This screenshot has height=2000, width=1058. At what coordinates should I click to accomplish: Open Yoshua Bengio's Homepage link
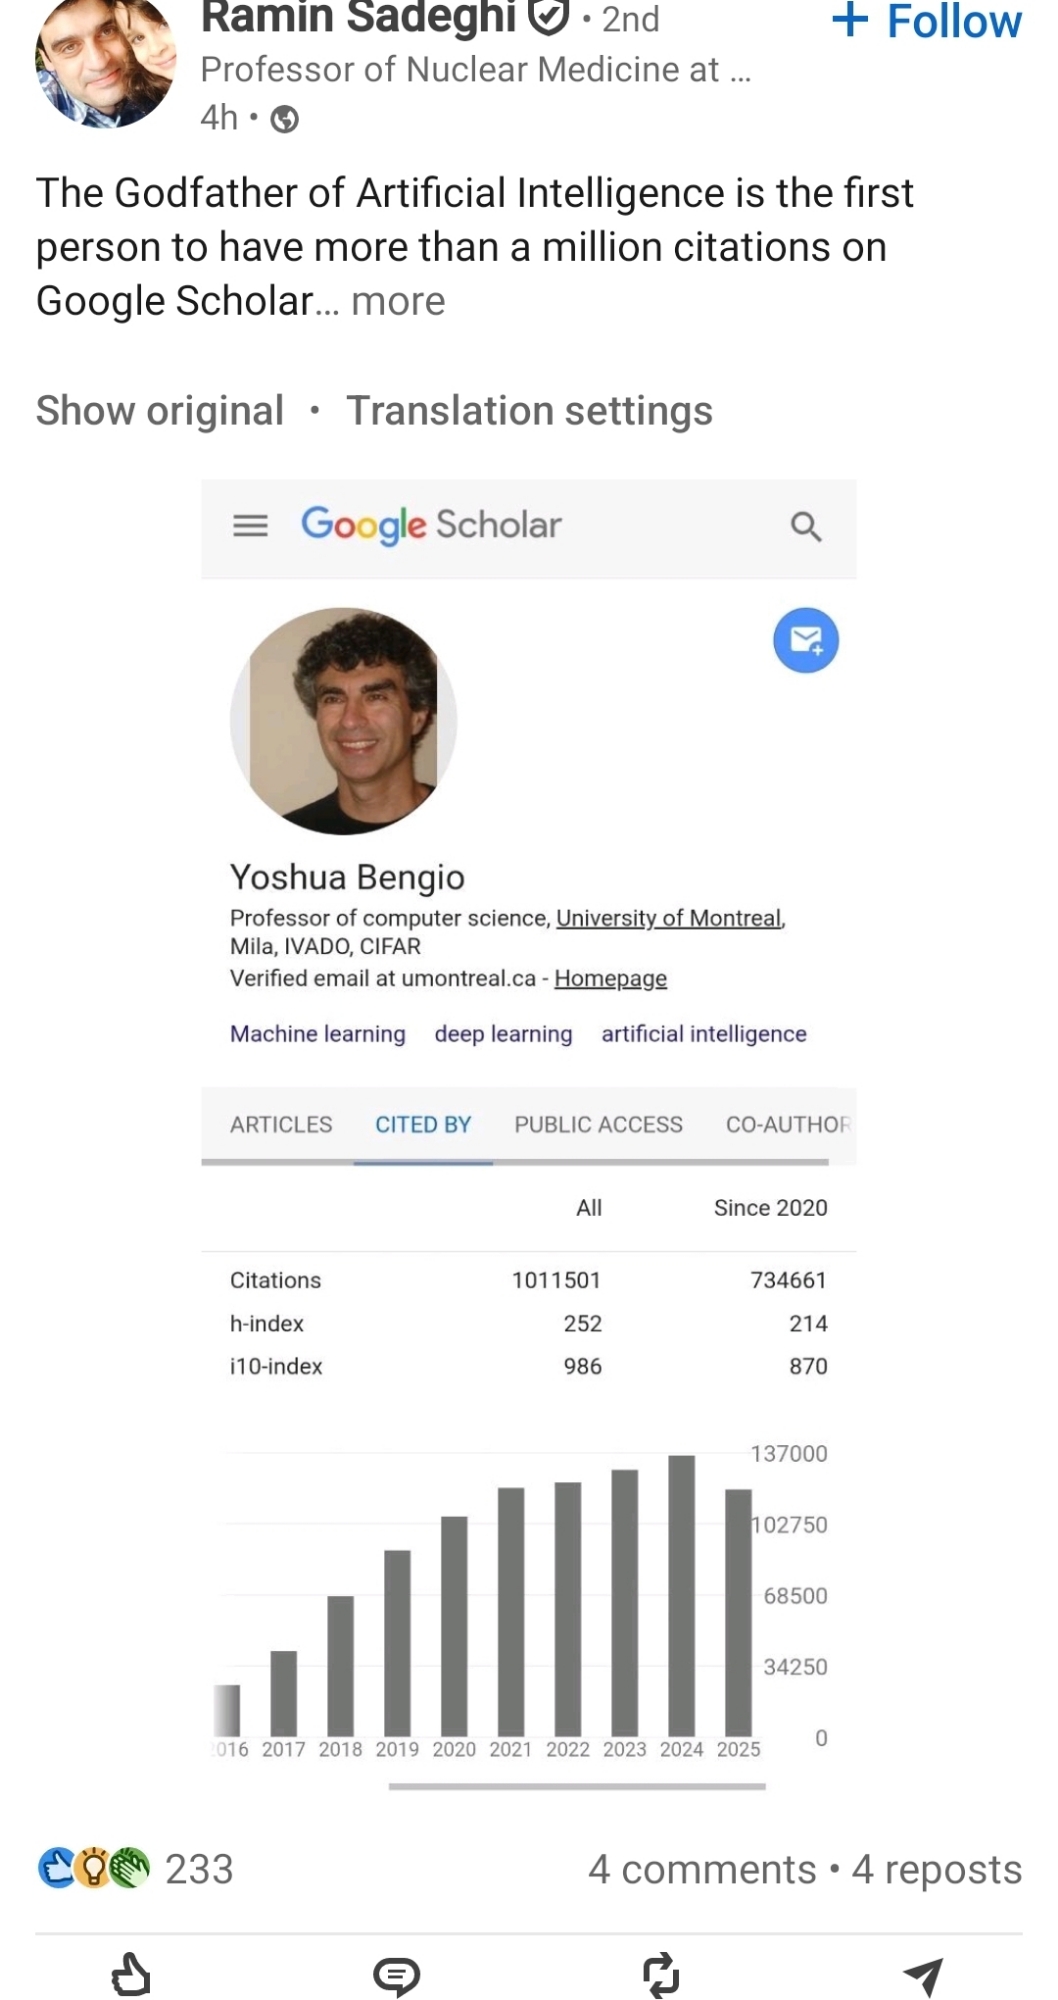click(610, 978)
